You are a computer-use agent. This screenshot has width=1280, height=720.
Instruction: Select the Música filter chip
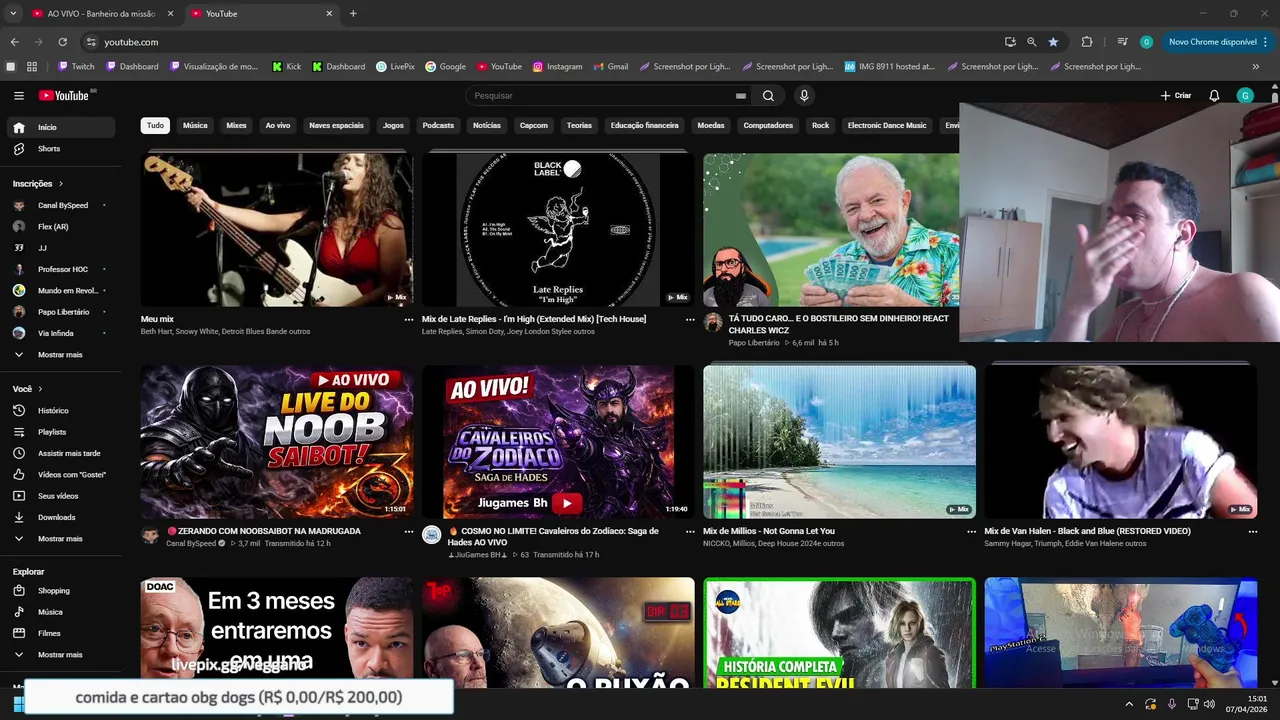pyautogui.click(x=195, y=126)
